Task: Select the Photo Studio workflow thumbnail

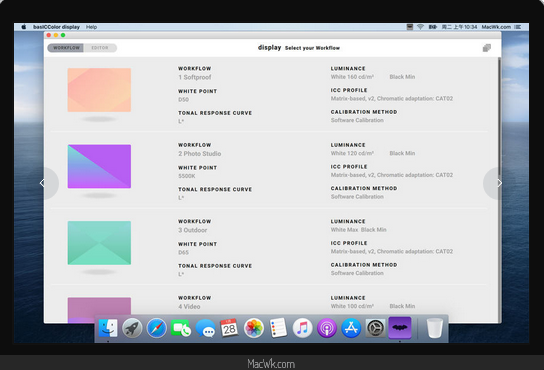Action: 99,166
